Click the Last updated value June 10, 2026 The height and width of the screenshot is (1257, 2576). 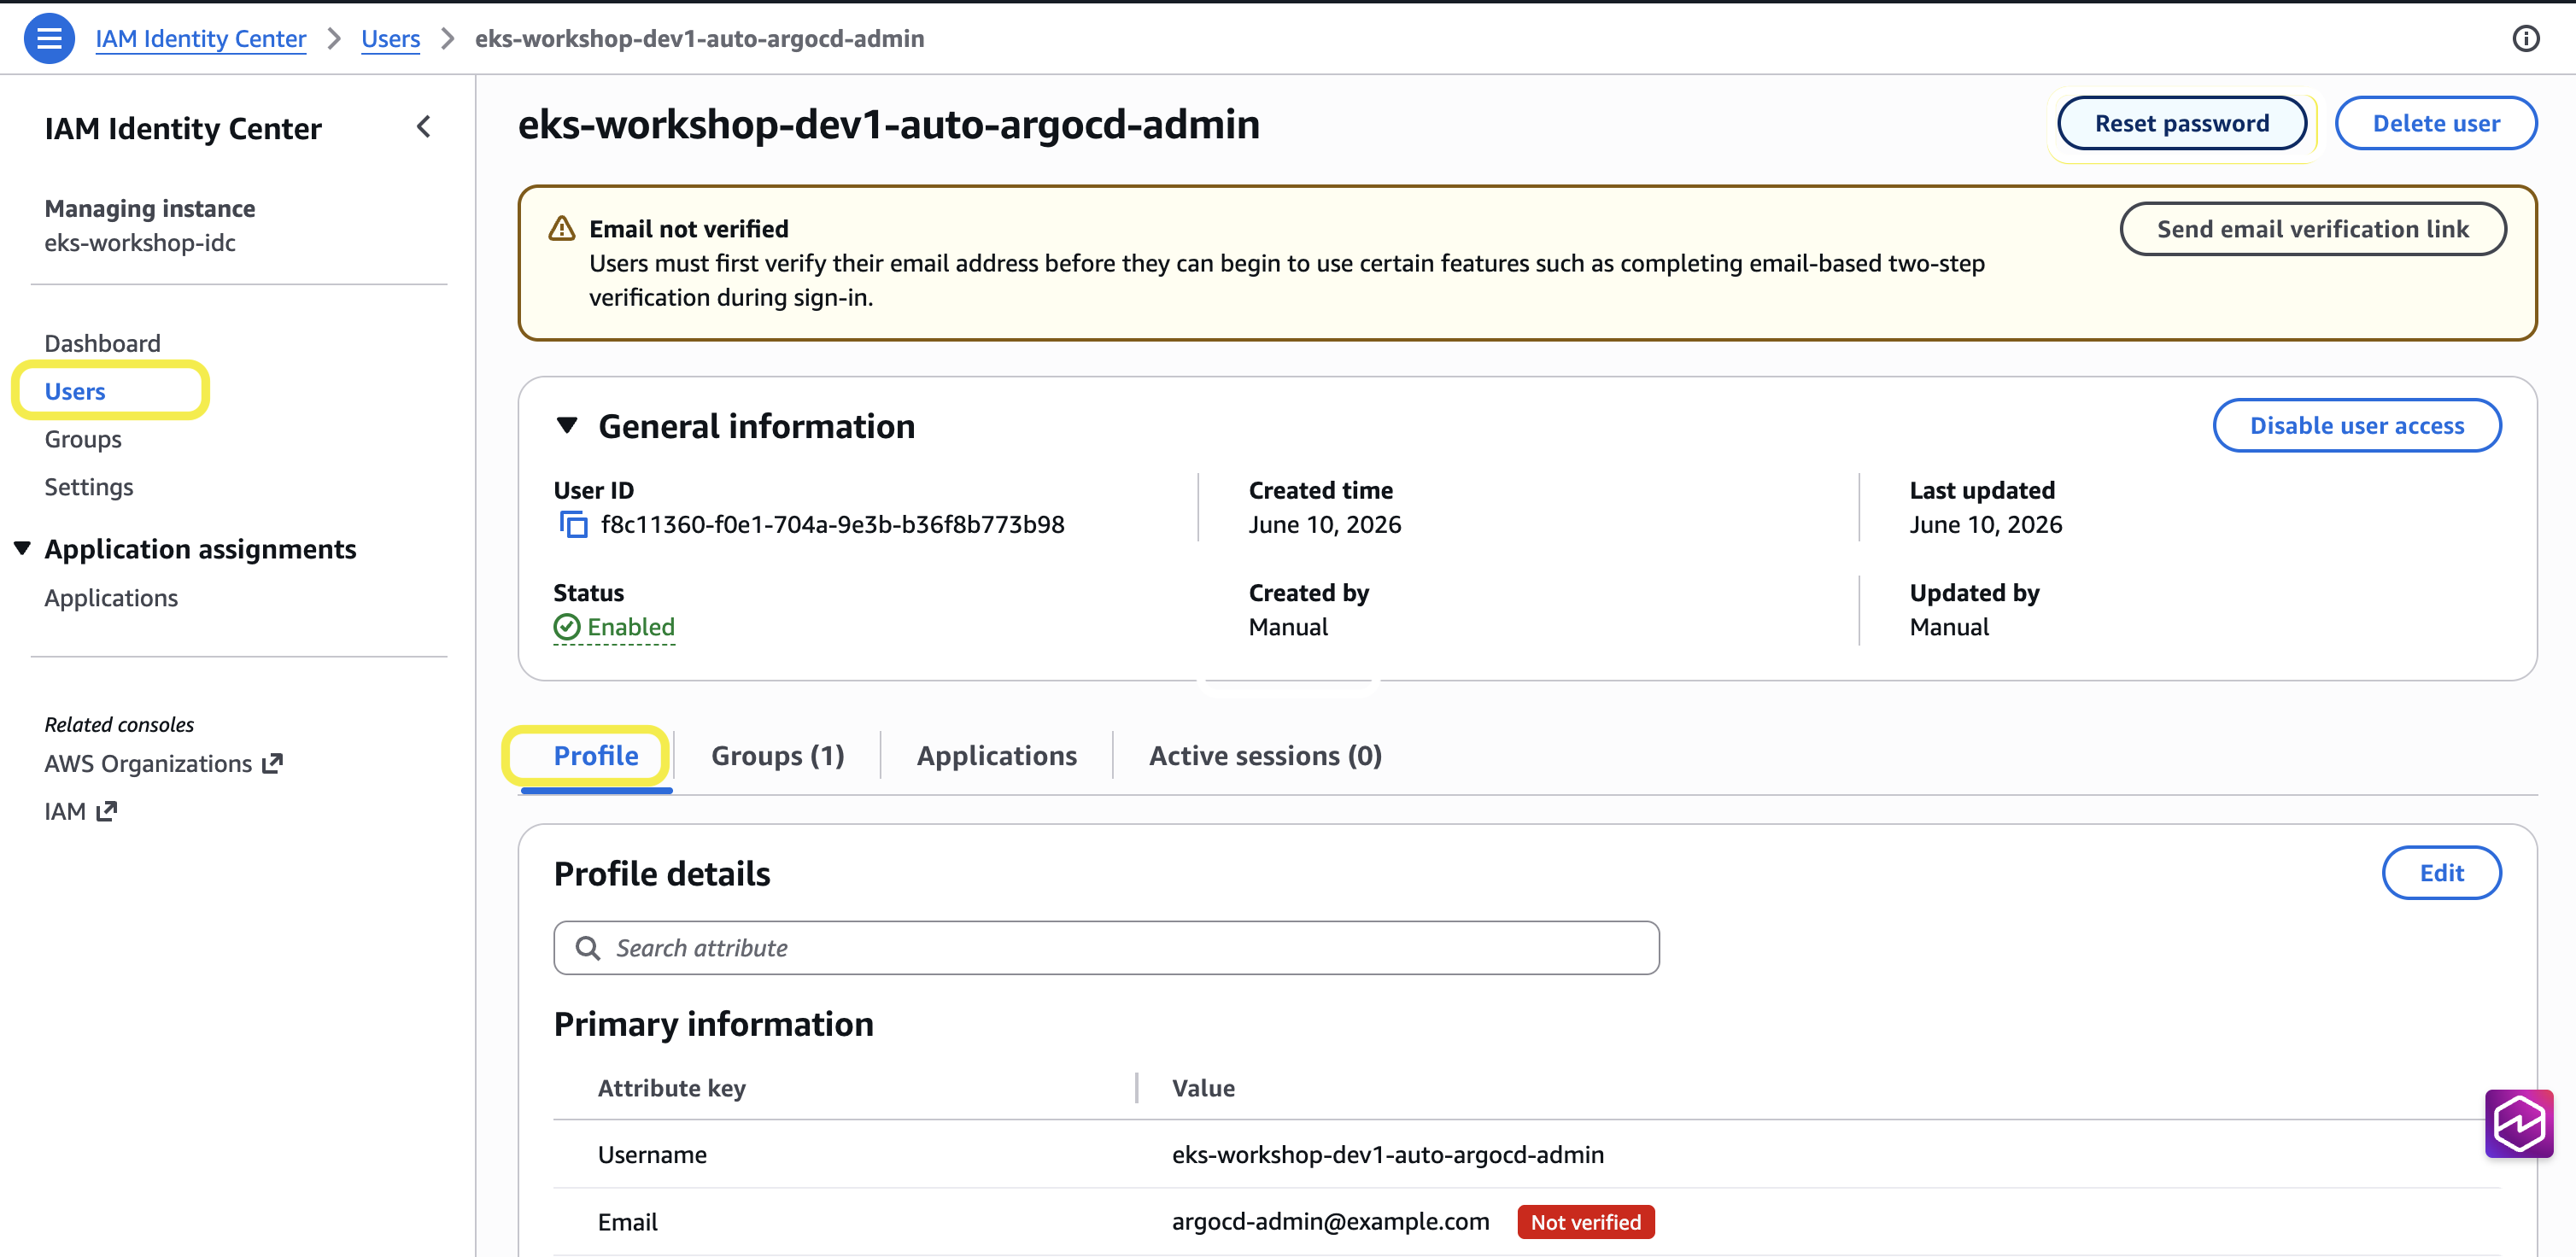coord(1985,524)
